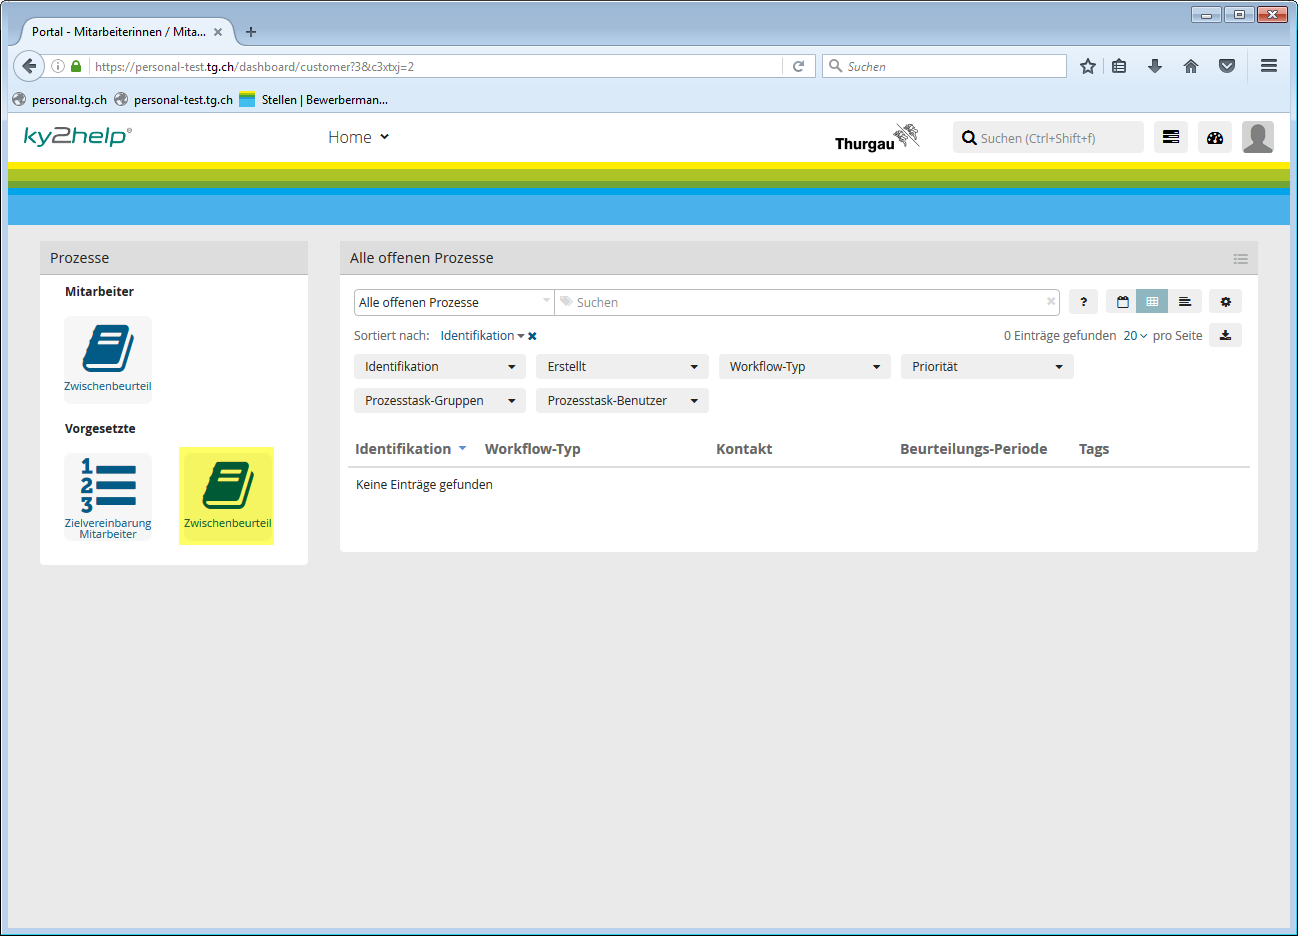Open the Home dropdown menu

tap(358, 137)
